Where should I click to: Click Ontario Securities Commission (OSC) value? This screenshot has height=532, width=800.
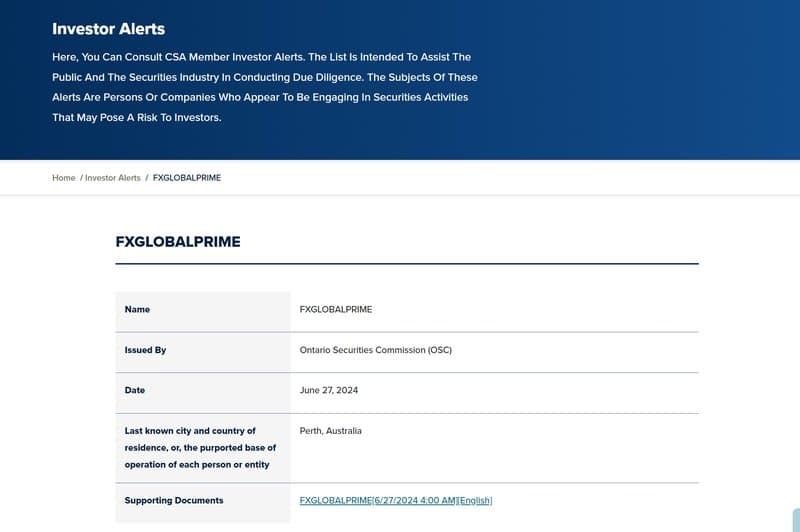click(376, 350)
